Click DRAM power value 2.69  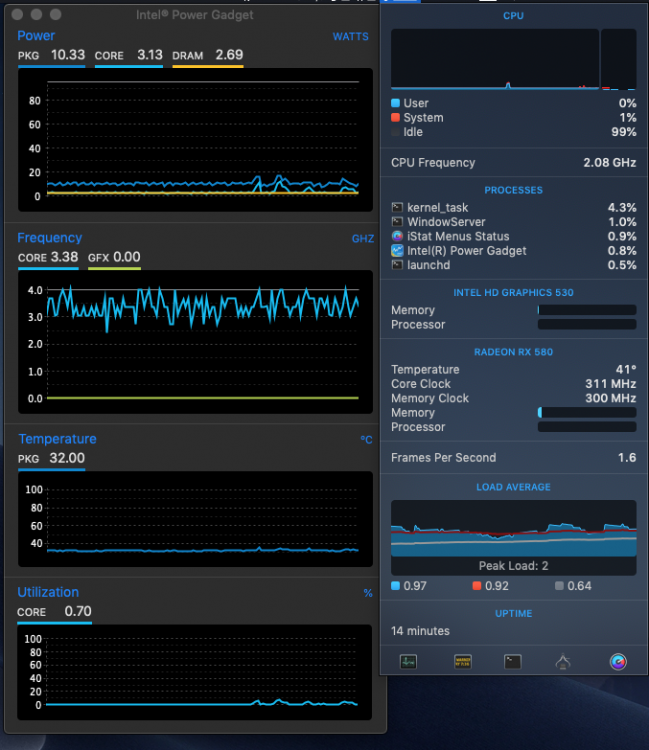(229, 55)
